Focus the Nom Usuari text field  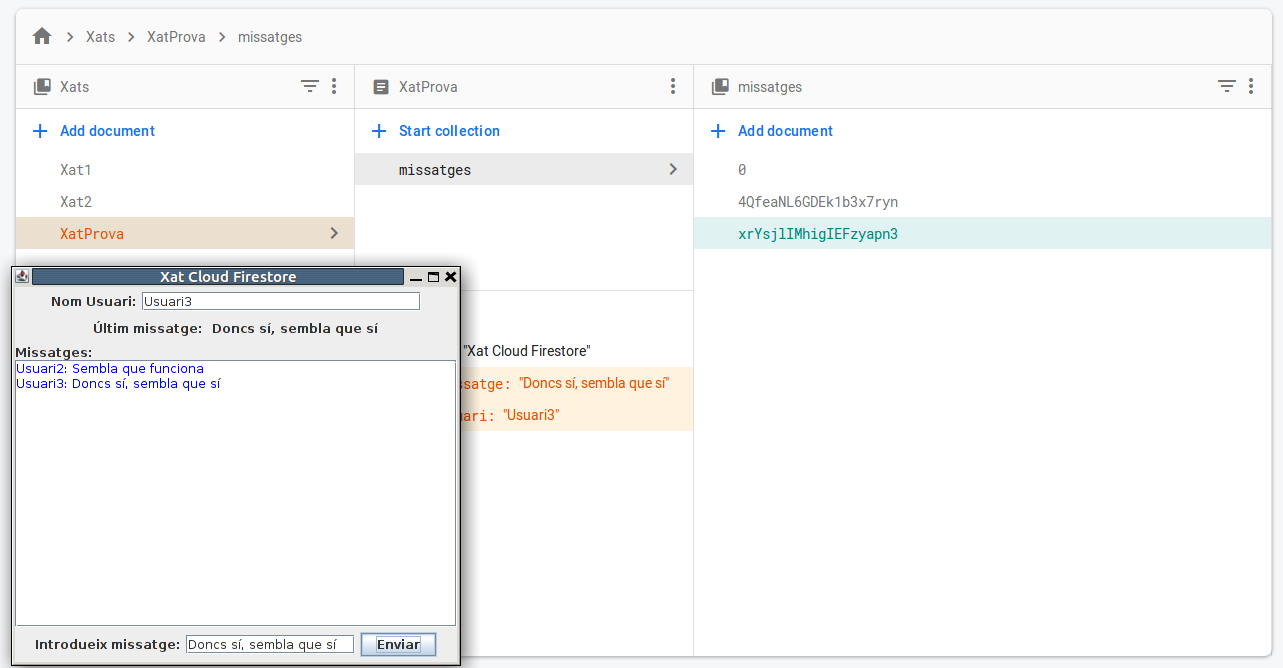[280, 301]
